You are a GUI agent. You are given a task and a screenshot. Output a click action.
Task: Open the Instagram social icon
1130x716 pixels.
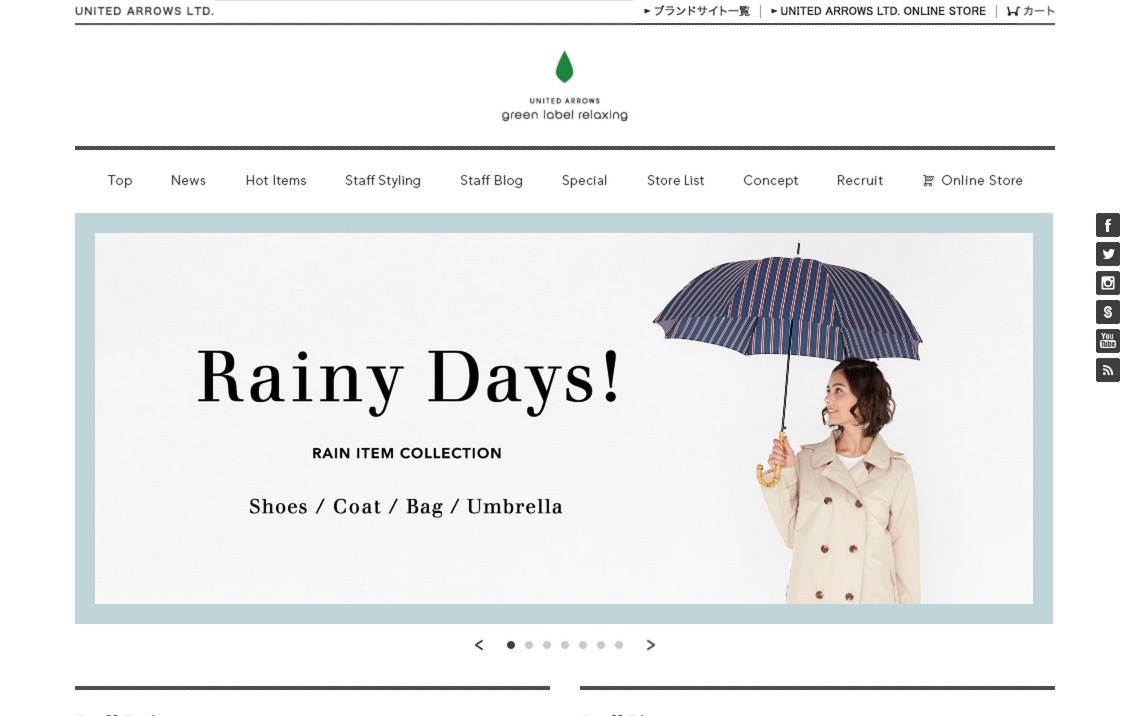click(1108, 283)
